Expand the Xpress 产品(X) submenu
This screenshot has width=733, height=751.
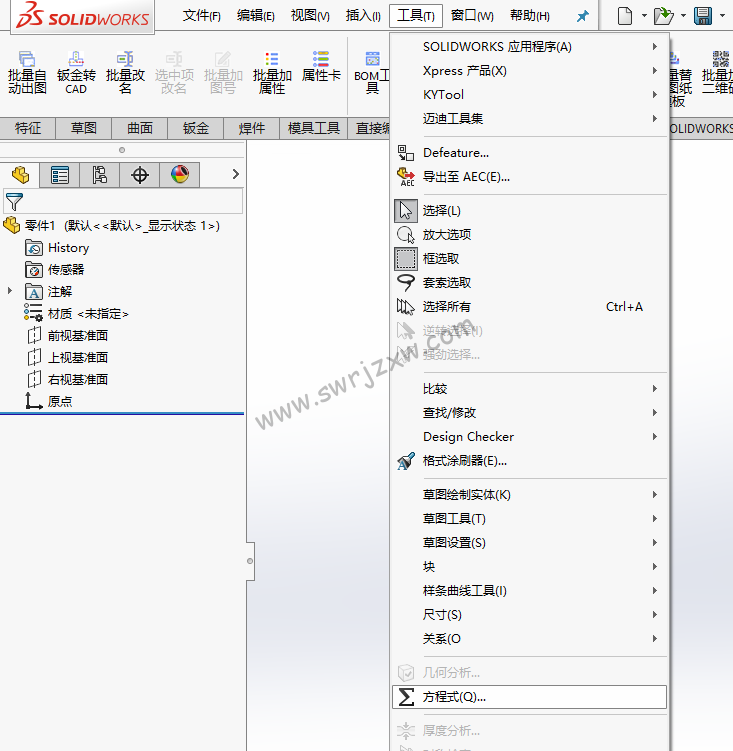tap(529, 70)
